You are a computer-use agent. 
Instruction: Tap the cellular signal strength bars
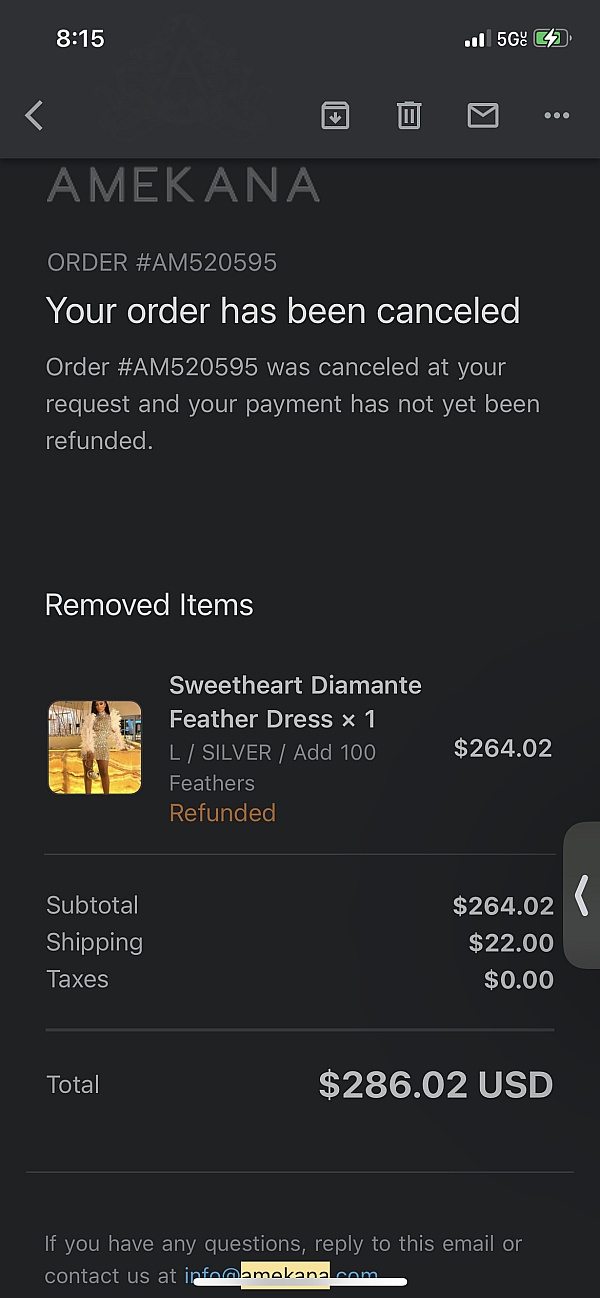(x=476, y=40)
